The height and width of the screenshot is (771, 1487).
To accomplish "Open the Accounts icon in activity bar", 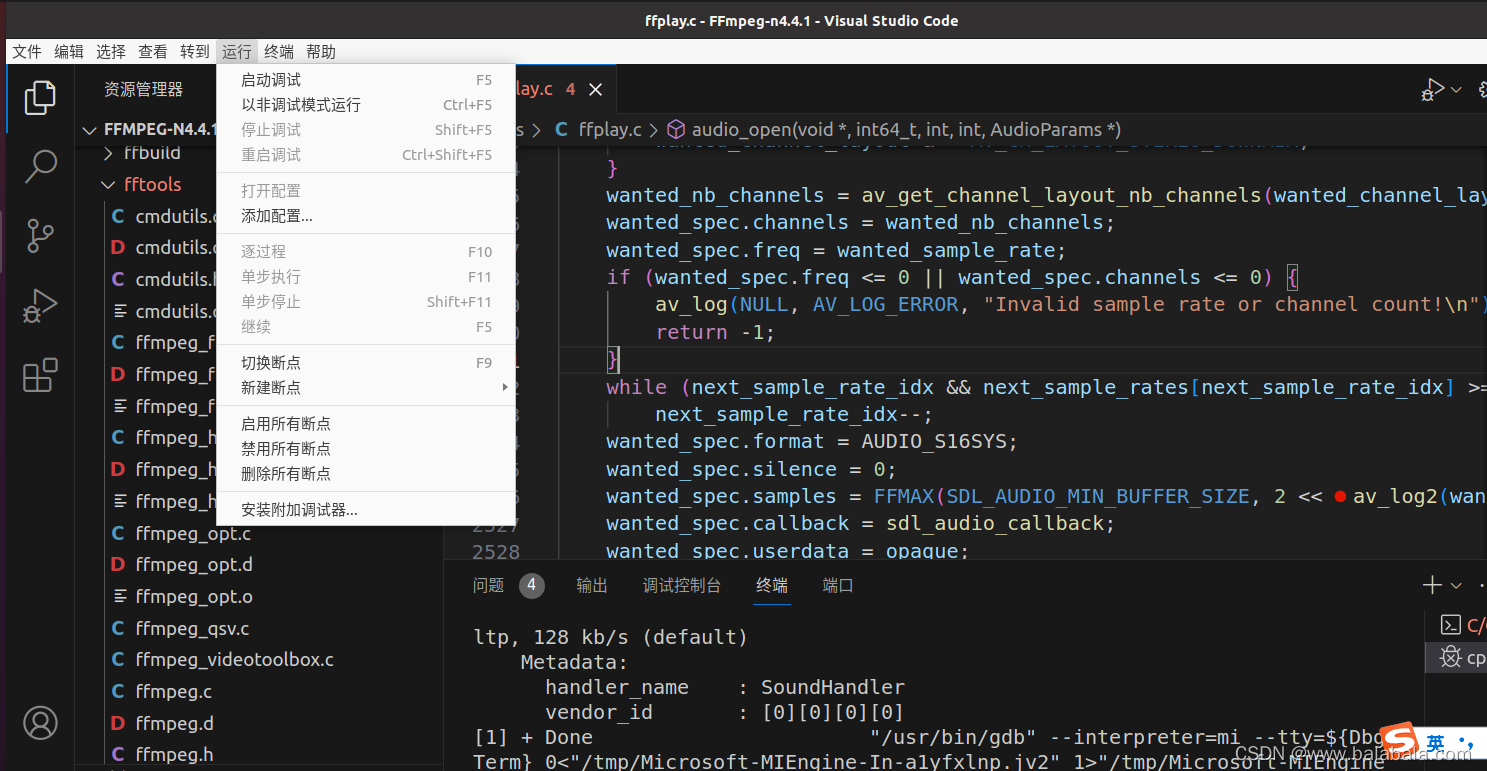I will (x=40, y=722).
